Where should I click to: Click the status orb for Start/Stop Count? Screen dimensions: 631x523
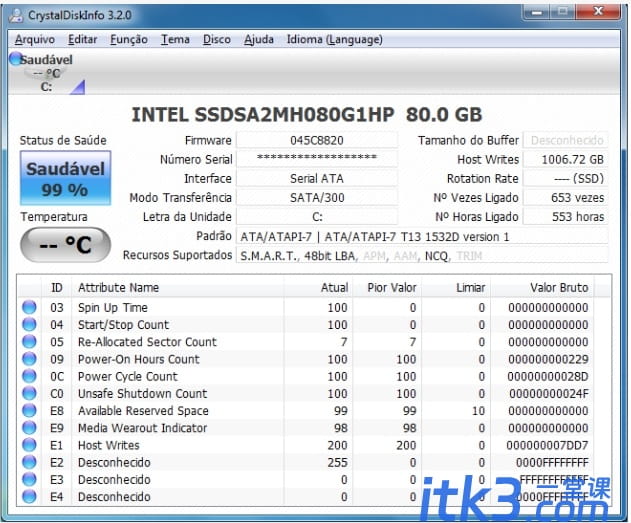tap(29, 324)
